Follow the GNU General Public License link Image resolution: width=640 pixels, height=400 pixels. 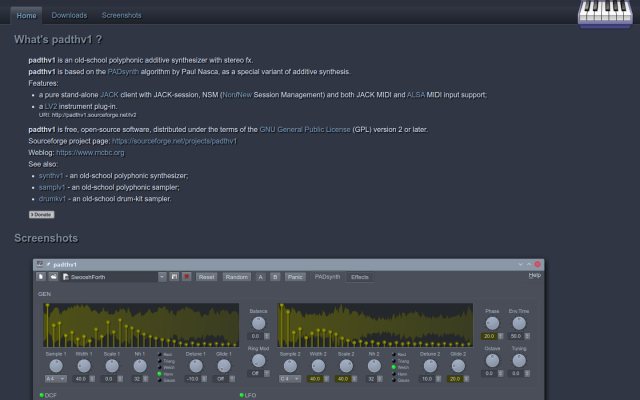305,129
